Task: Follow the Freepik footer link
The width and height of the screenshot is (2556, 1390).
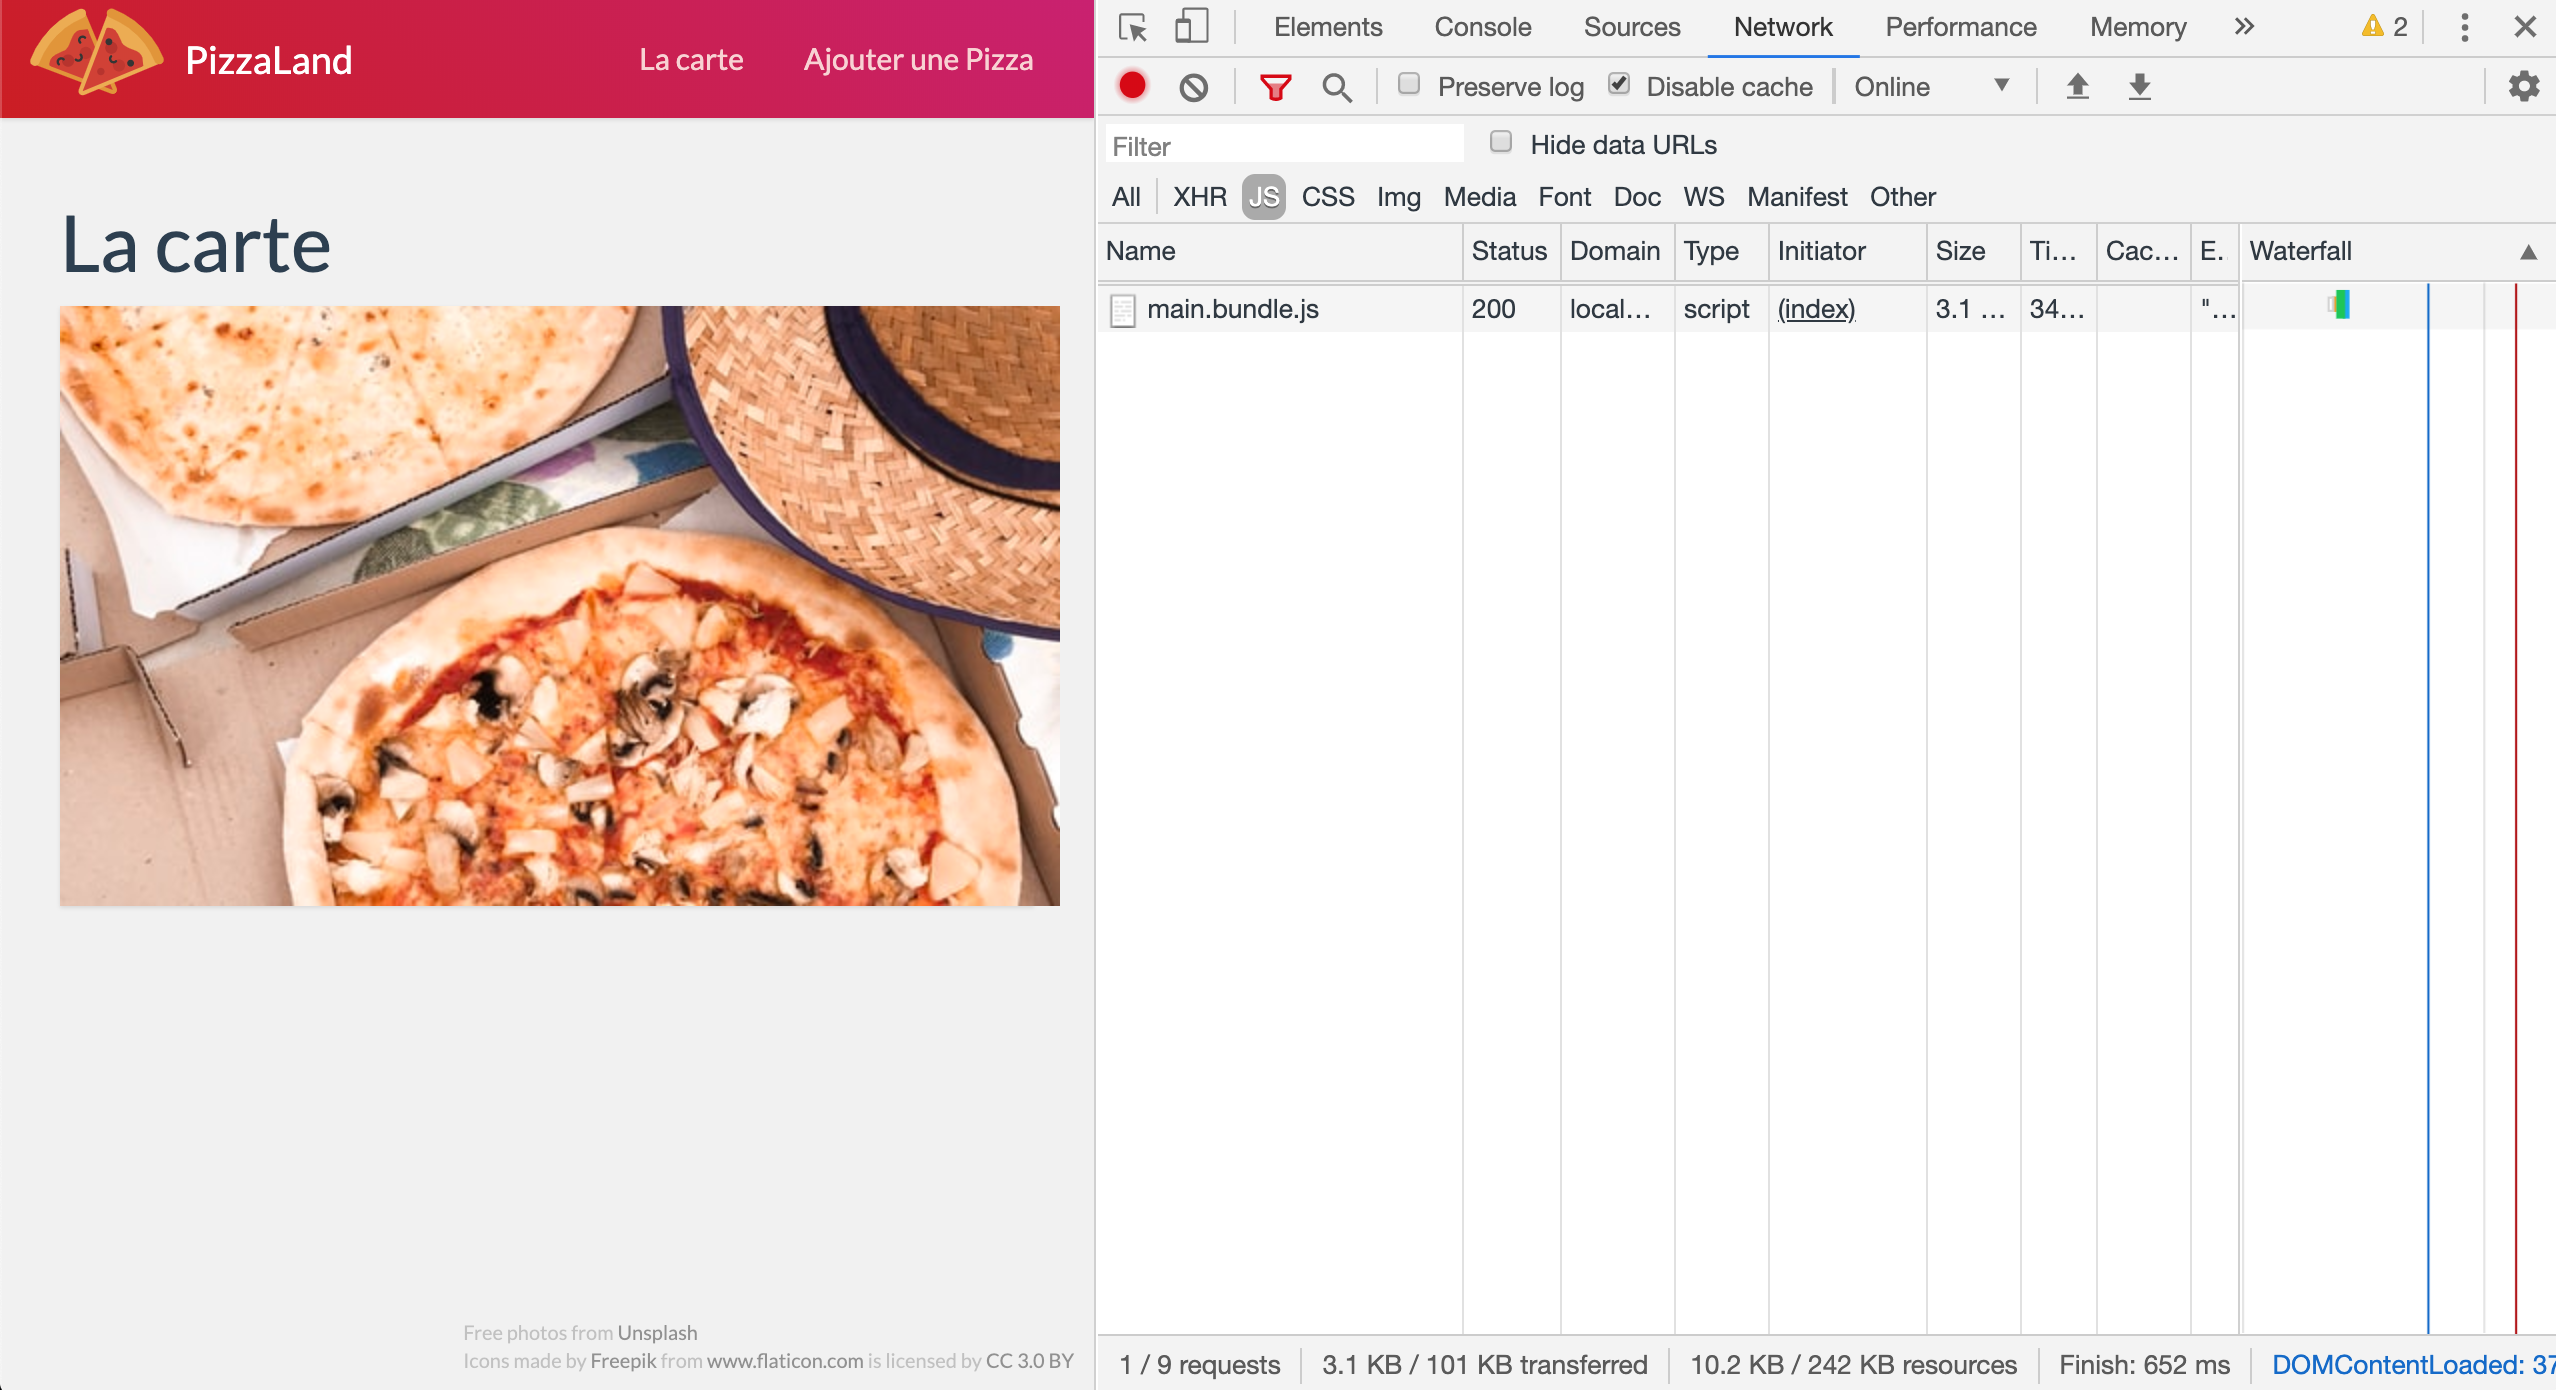Action: point(623,1360)
